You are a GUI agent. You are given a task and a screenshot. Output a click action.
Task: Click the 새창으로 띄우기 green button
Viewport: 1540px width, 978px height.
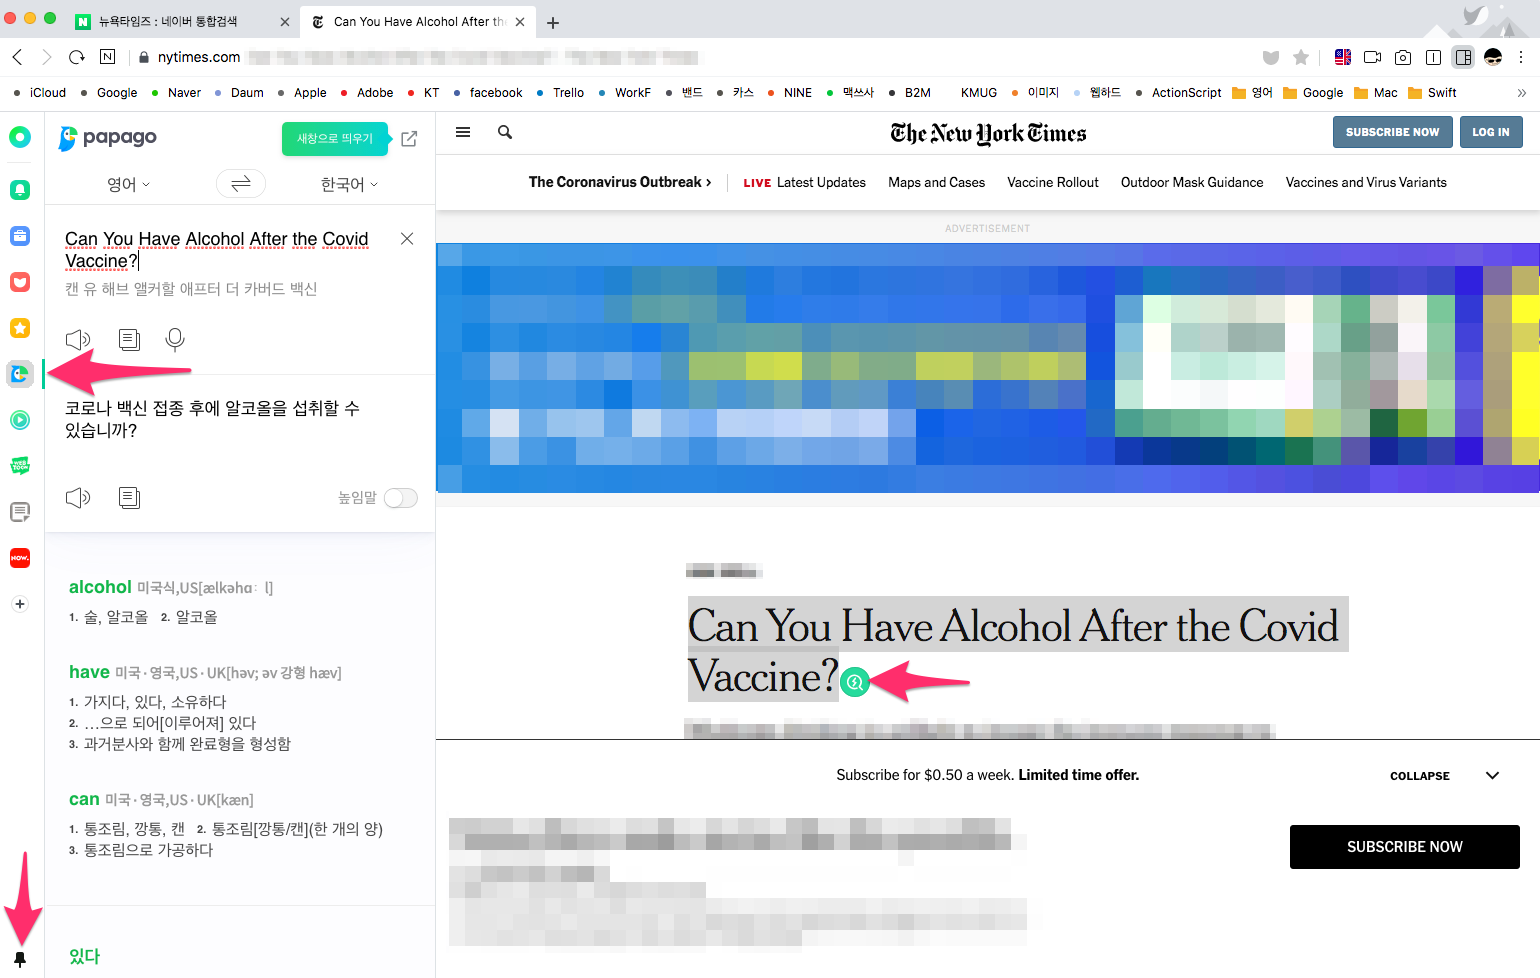(x=335, y=139)
